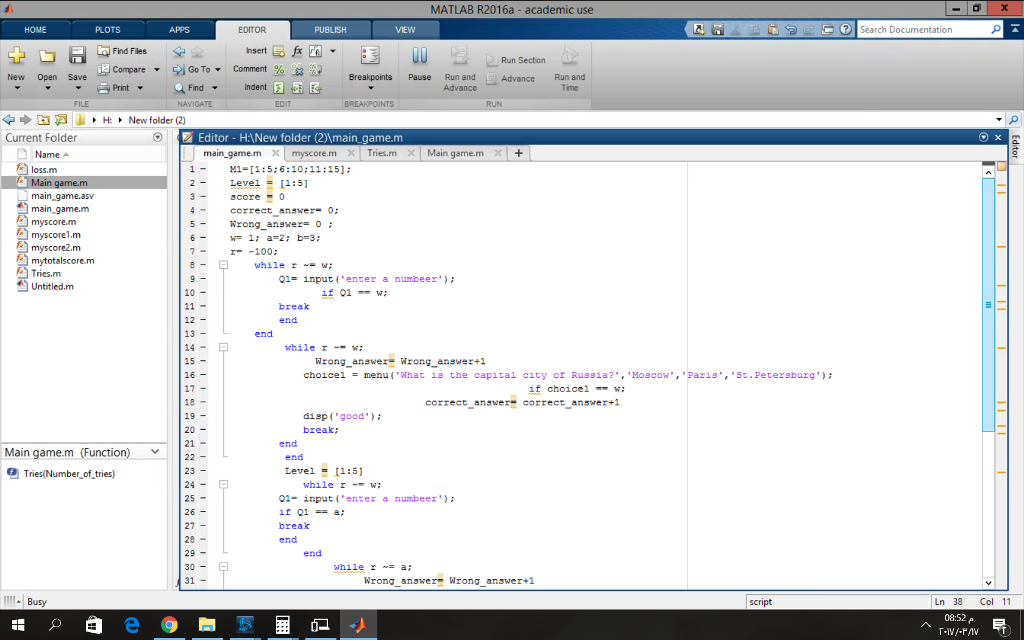Click the Uncomment icon with blue x
1024x640 pixels.
pos(297,69)
